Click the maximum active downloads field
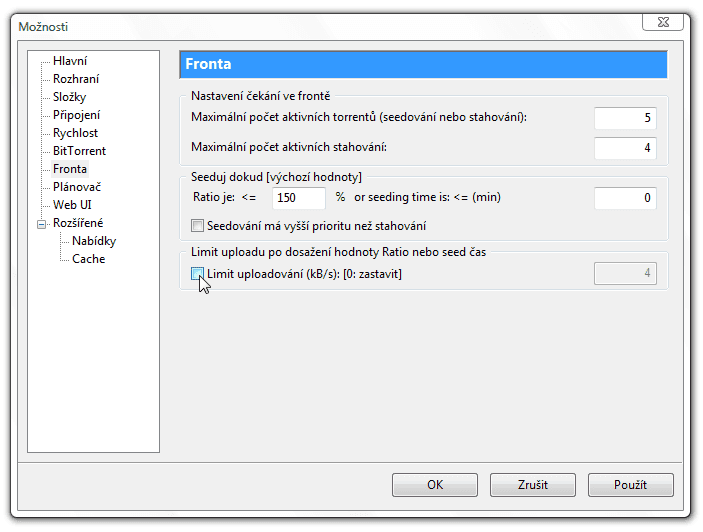Image resolution: width=703 pixels, height=532 pixels. [625, 148]
